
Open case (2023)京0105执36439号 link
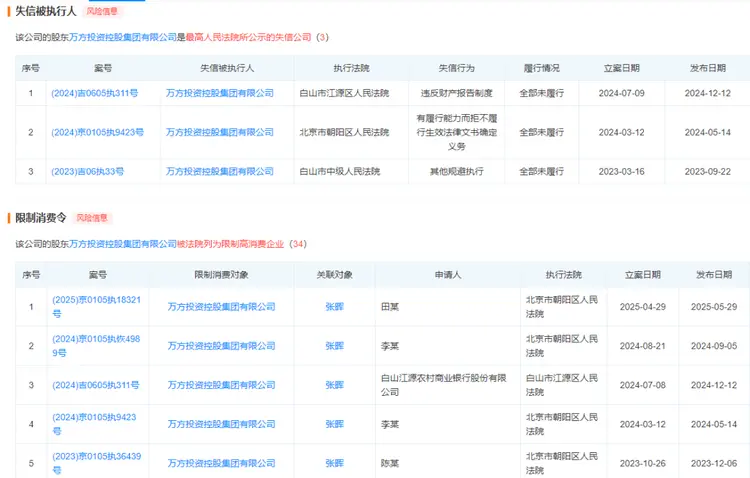pyautogui.click(x=97, y=463)
